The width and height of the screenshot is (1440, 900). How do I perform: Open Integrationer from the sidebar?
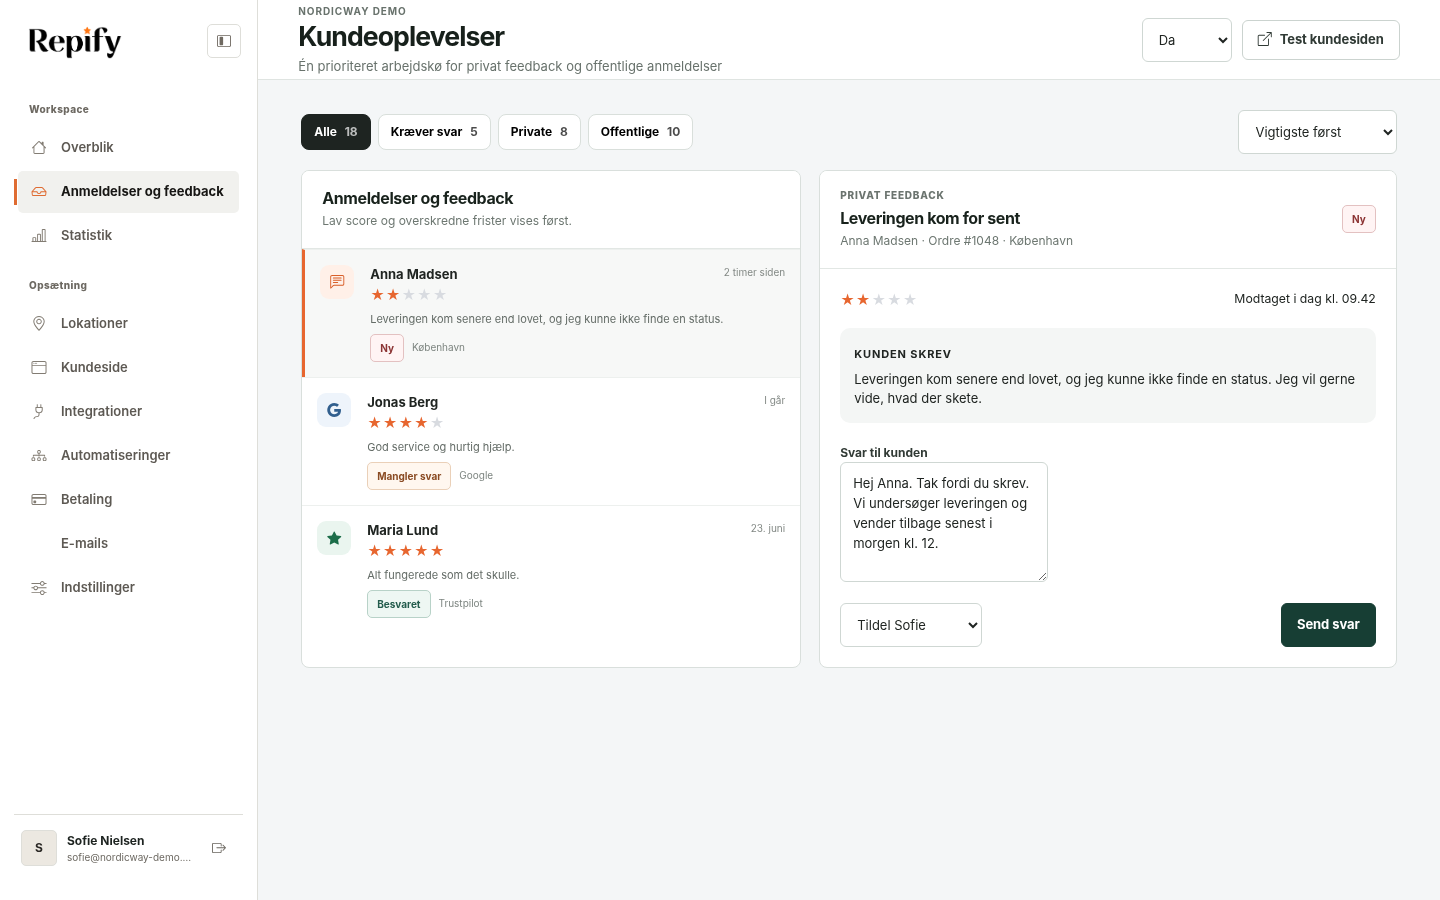[x=128, y=411]
